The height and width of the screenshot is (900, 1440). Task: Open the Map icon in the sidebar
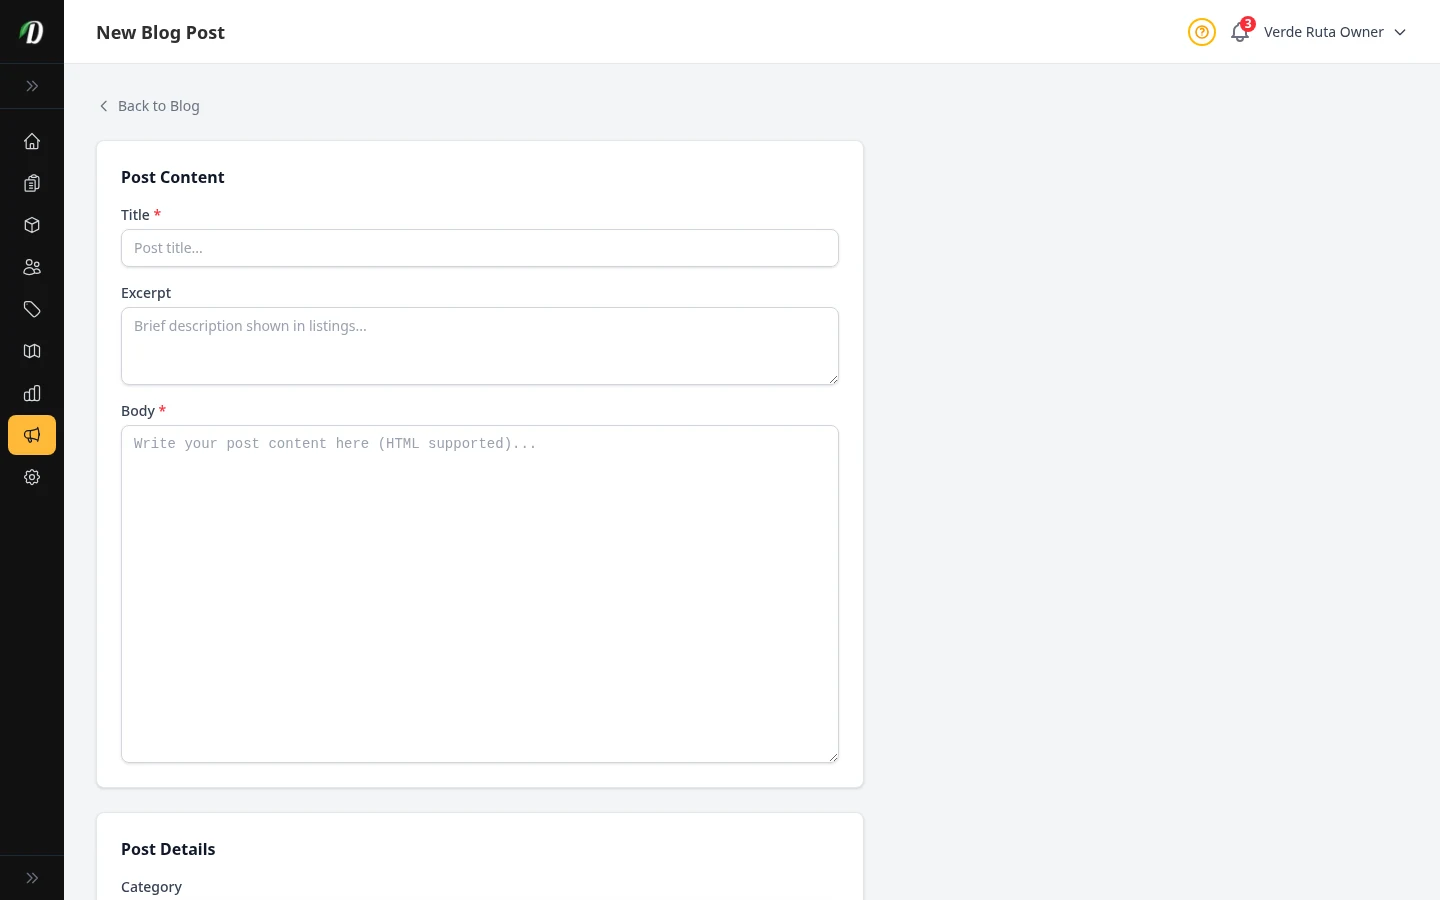pyautogui.click(x=32, y=351)
